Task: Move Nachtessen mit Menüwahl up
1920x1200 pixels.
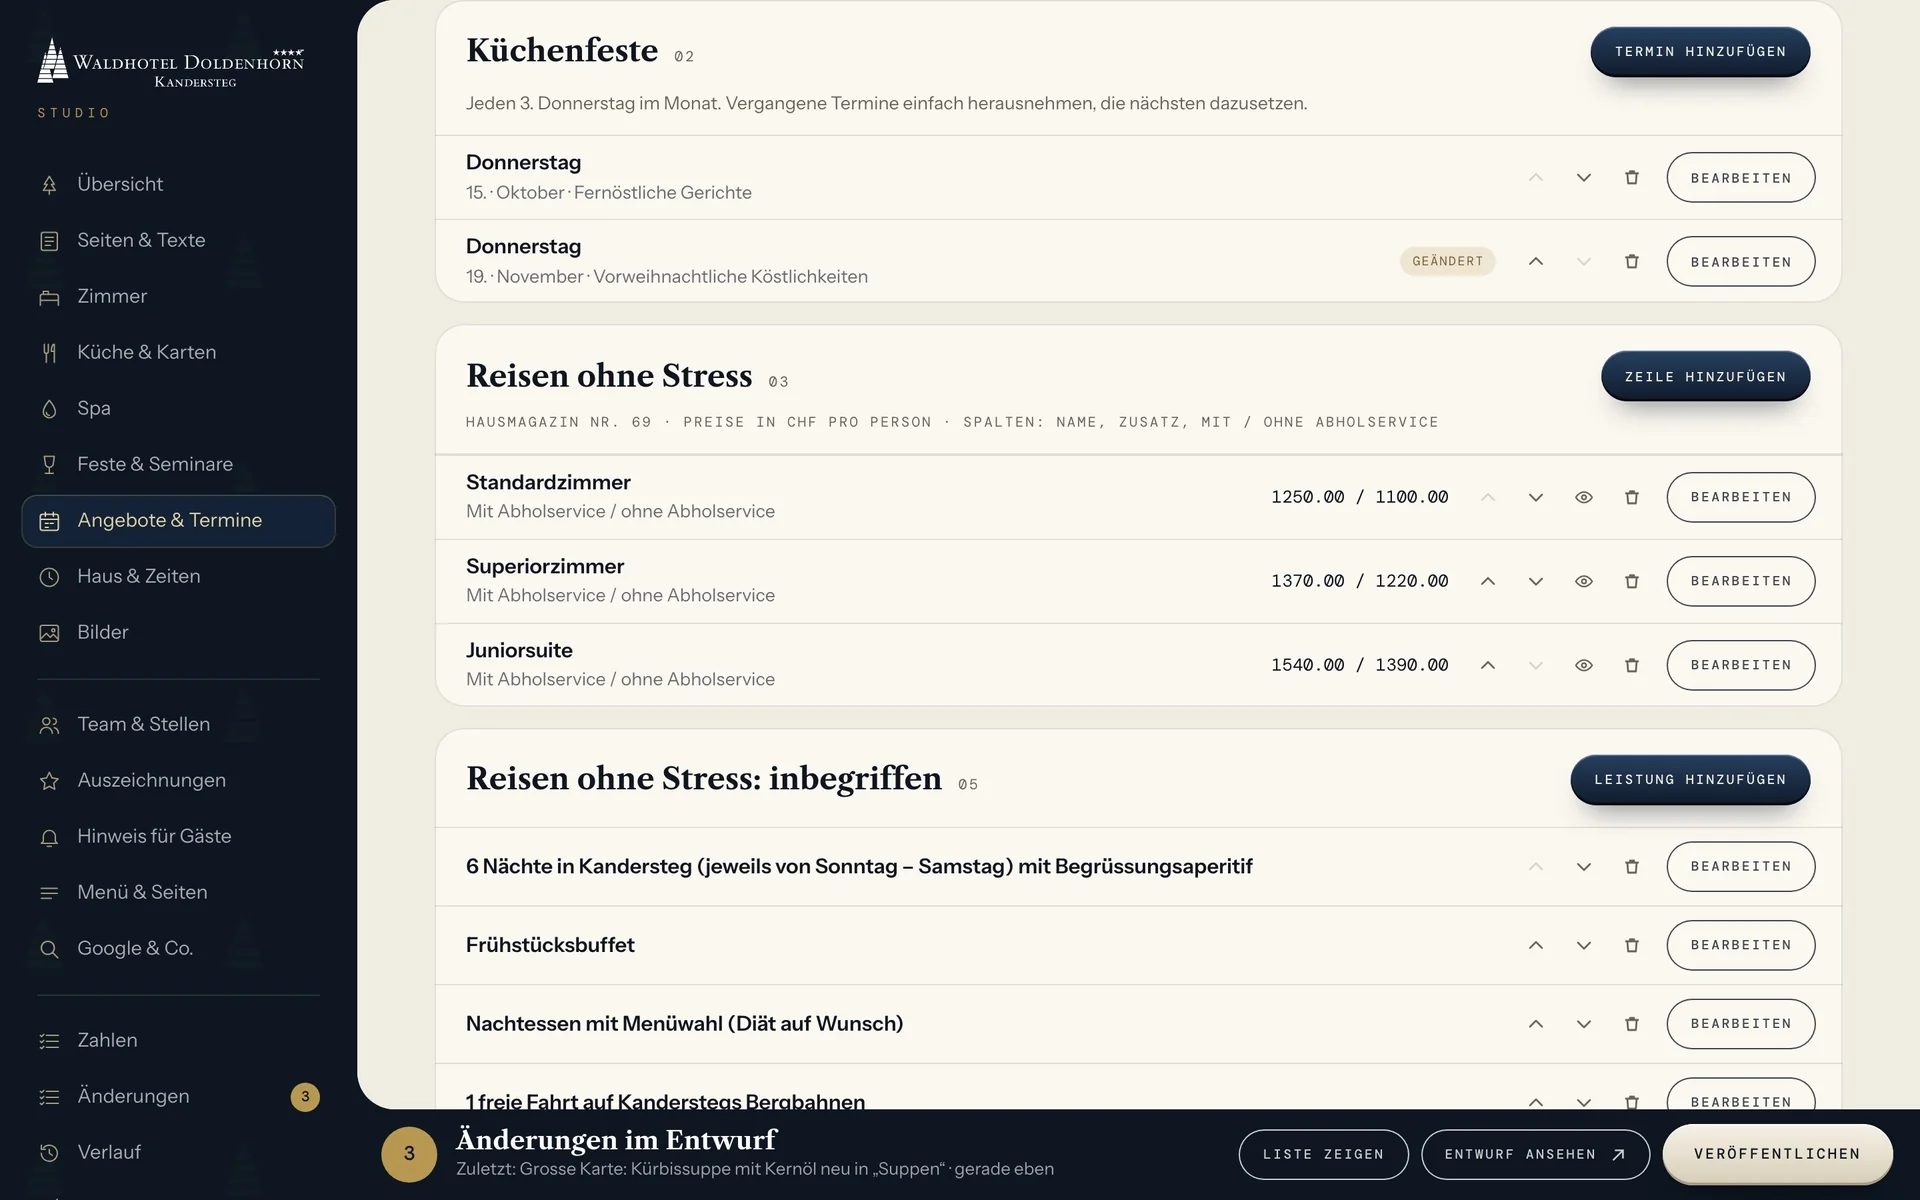Action: (1536, 1024)
